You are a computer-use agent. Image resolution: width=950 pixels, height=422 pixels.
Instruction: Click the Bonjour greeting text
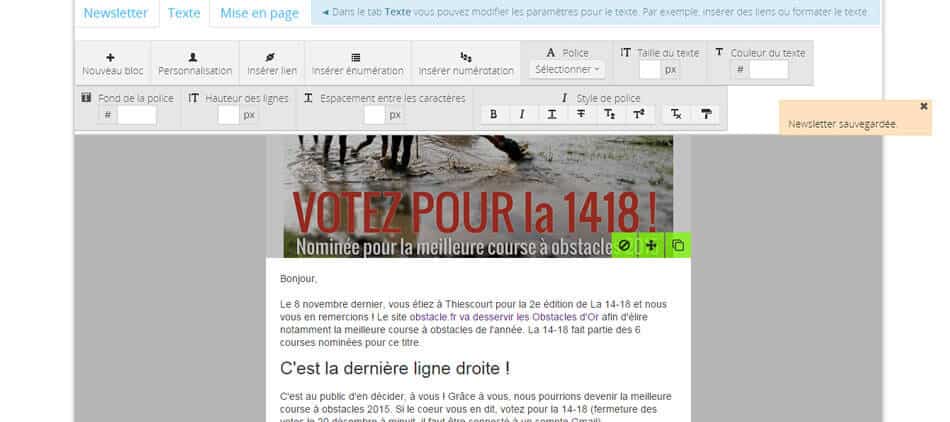298,279
